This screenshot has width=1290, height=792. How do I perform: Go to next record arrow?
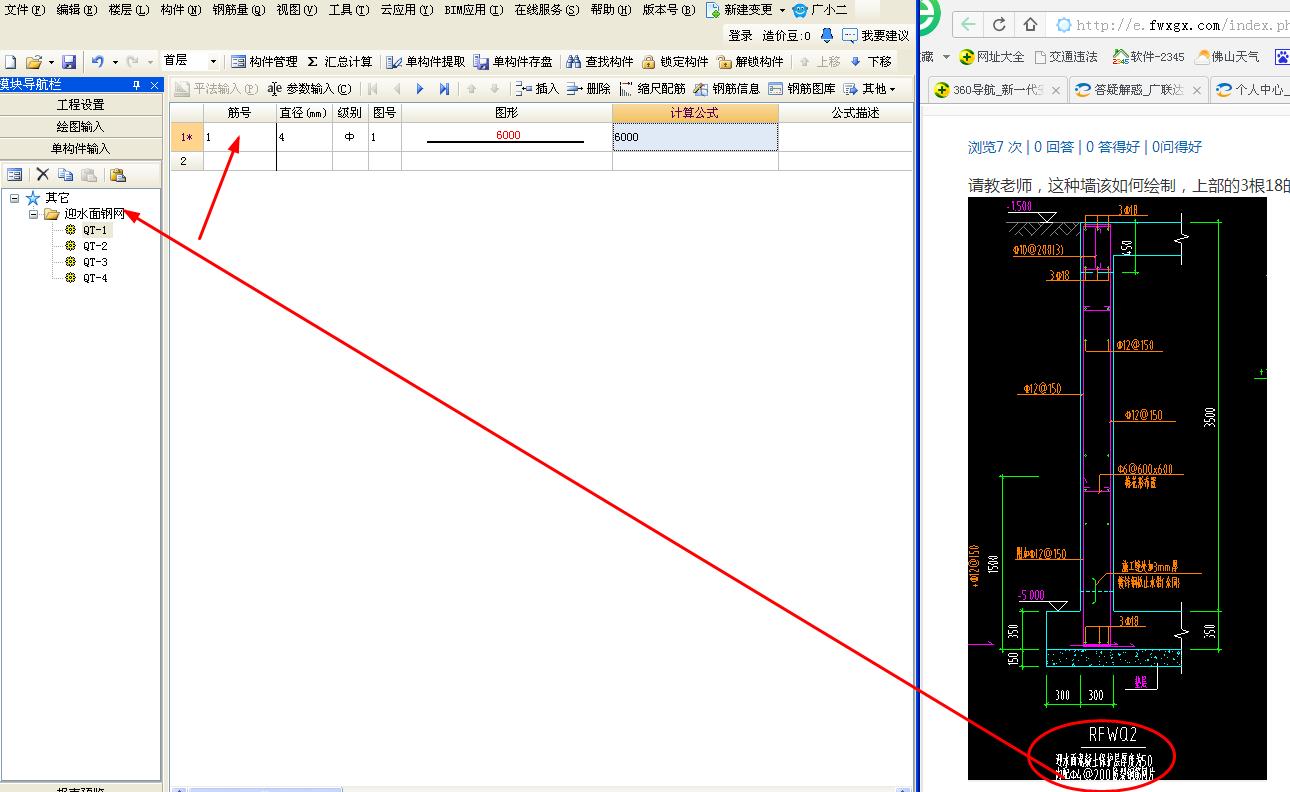tap(420, 89)
